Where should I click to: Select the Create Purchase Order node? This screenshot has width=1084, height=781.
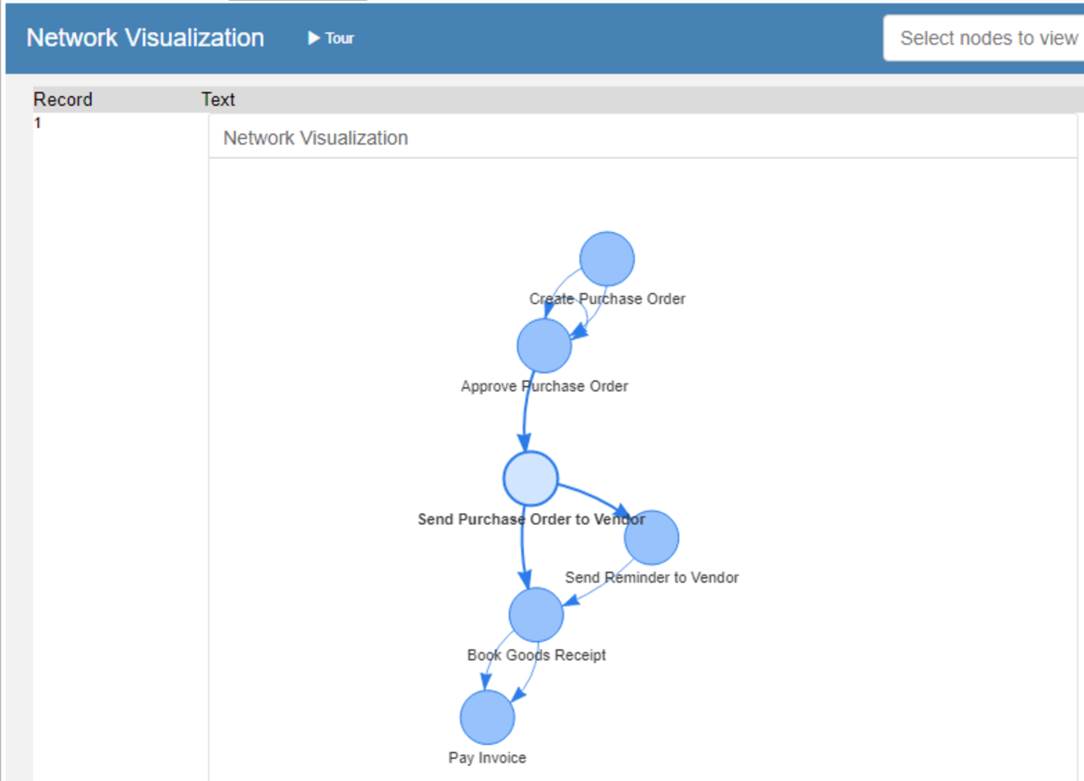click(x=608, y=258)
